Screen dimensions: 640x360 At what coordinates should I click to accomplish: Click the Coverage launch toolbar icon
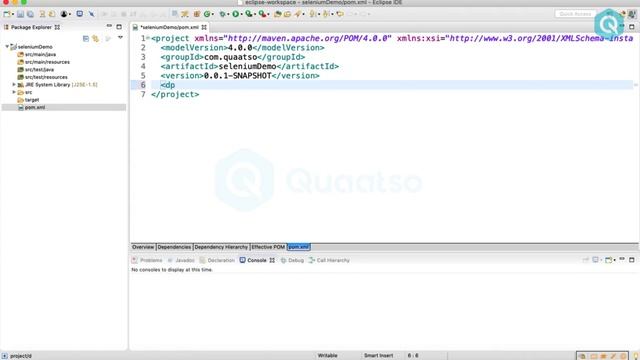click(x=249, y=14)
